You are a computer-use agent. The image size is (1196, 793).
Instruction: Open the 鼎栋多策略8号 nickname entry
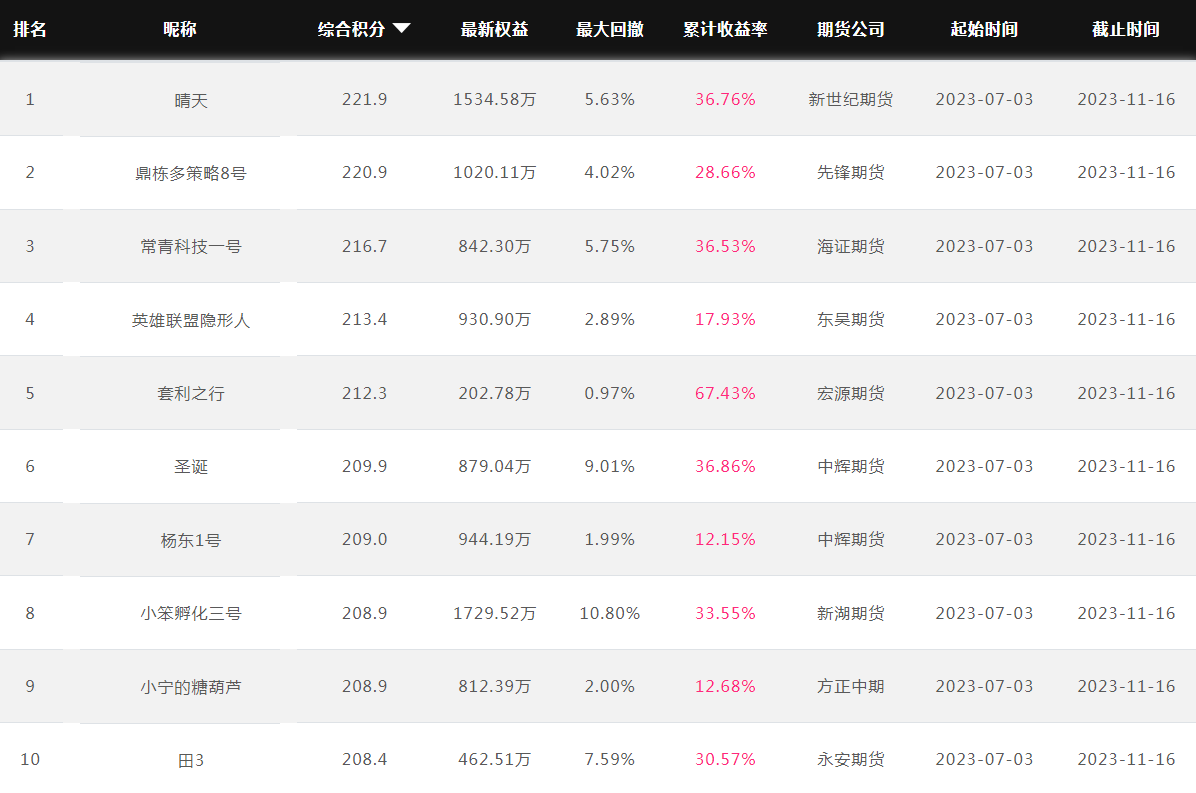click(x=191, y=173)
